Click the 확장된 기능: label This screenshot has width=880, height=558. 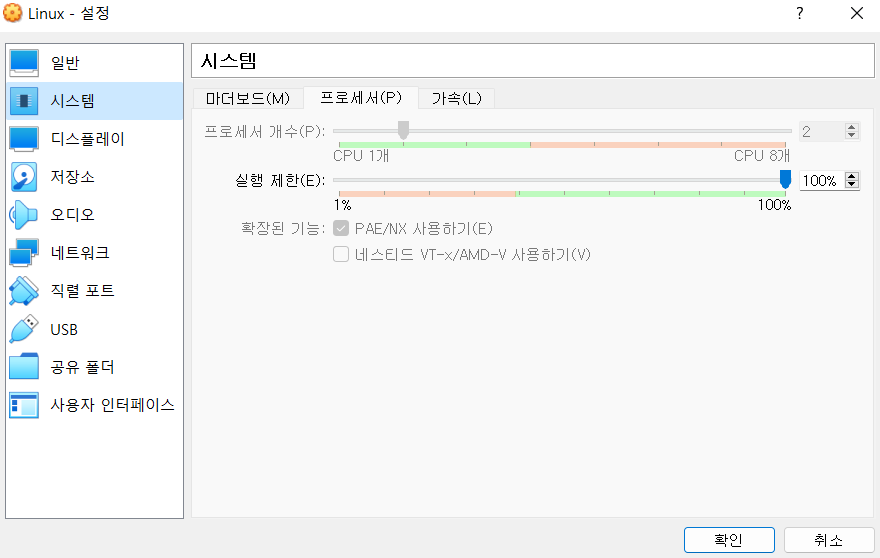click(x=283, y=228)
